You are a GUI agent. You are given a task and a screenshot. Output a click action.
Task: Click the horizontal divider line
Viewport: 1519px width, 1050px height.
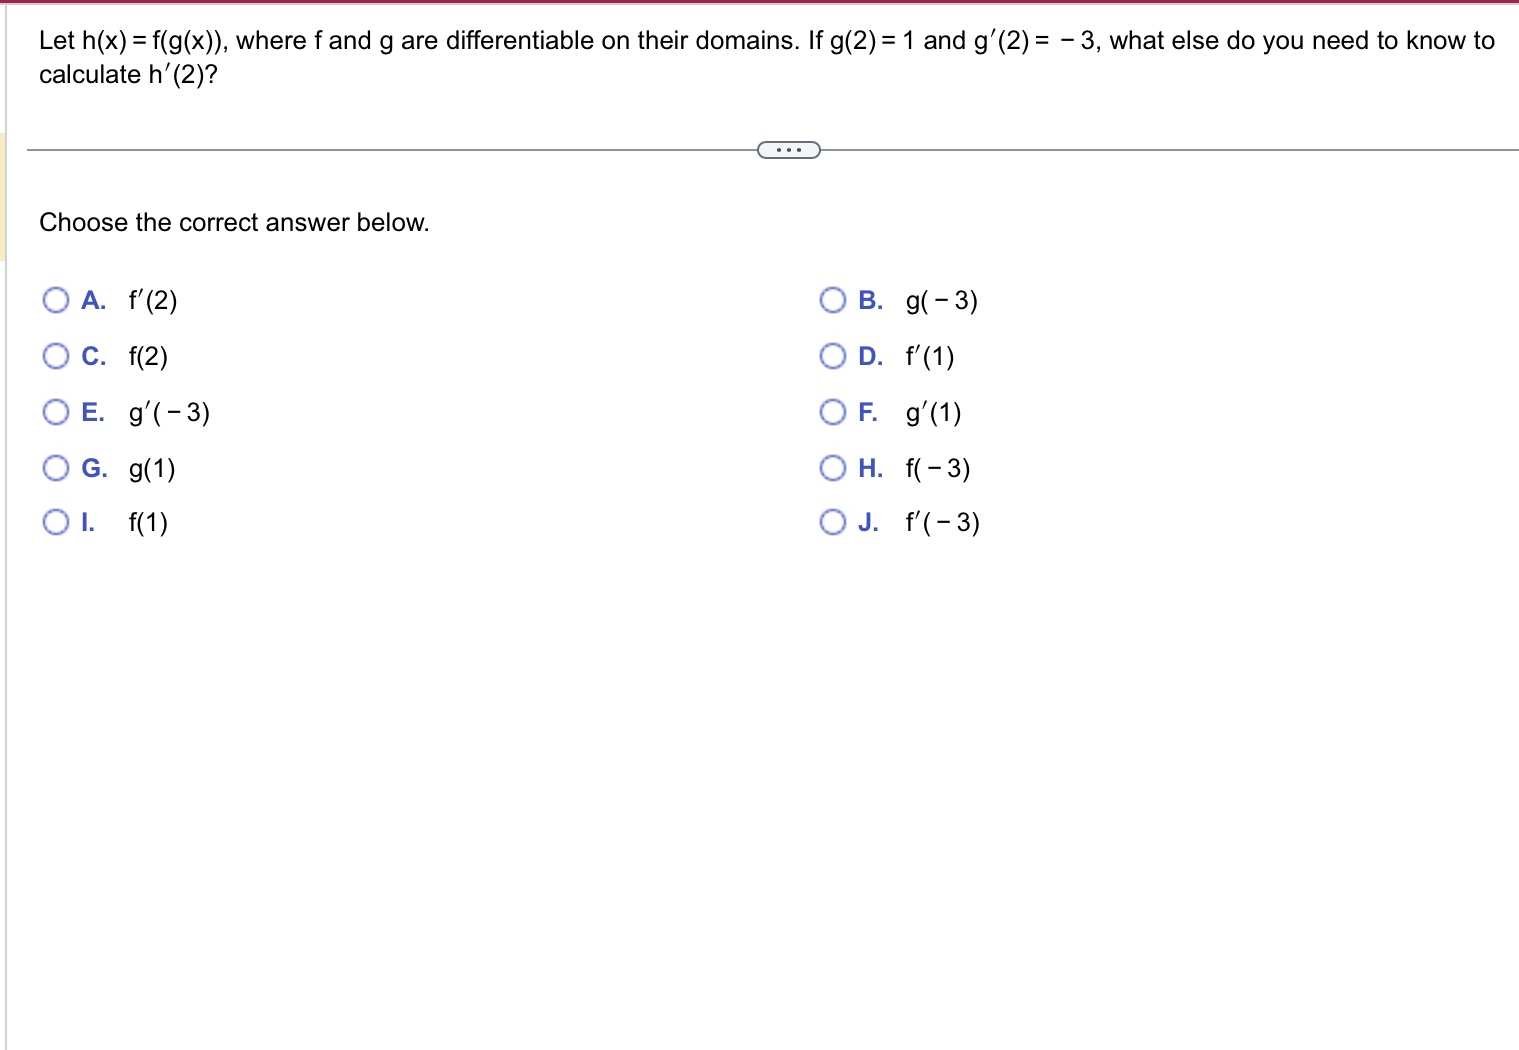(x=400, y=150)
